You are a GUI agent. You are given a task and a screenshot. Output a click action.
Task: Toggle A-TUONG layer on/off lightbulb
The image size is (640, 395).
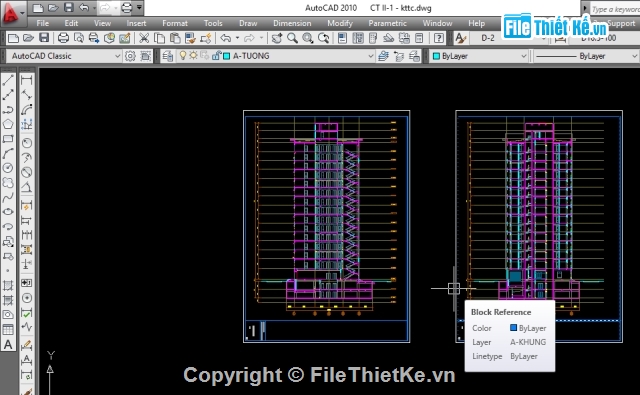tap(183, 55)
